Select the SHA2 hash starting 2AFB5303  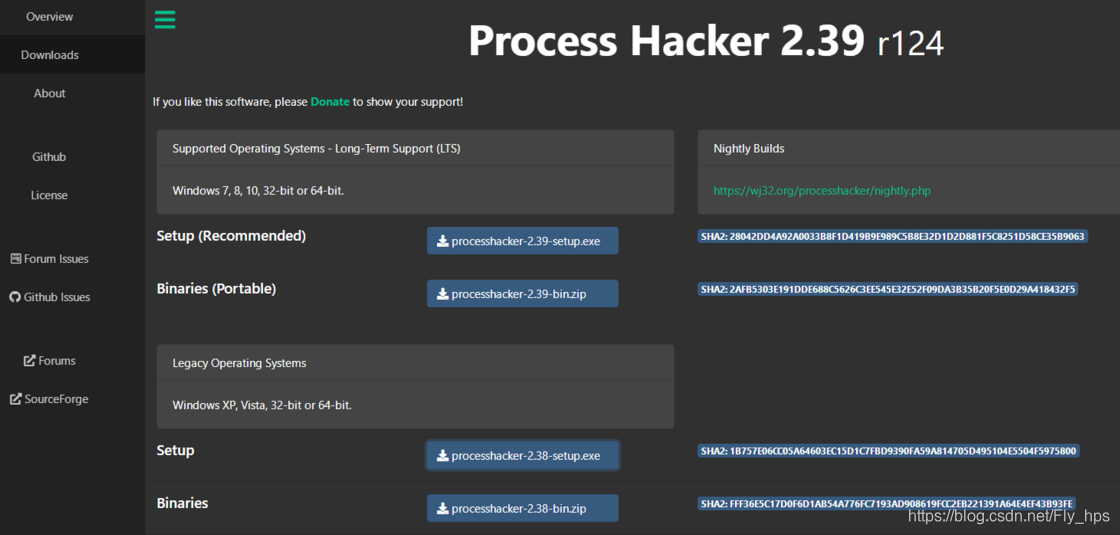[889, 289]
